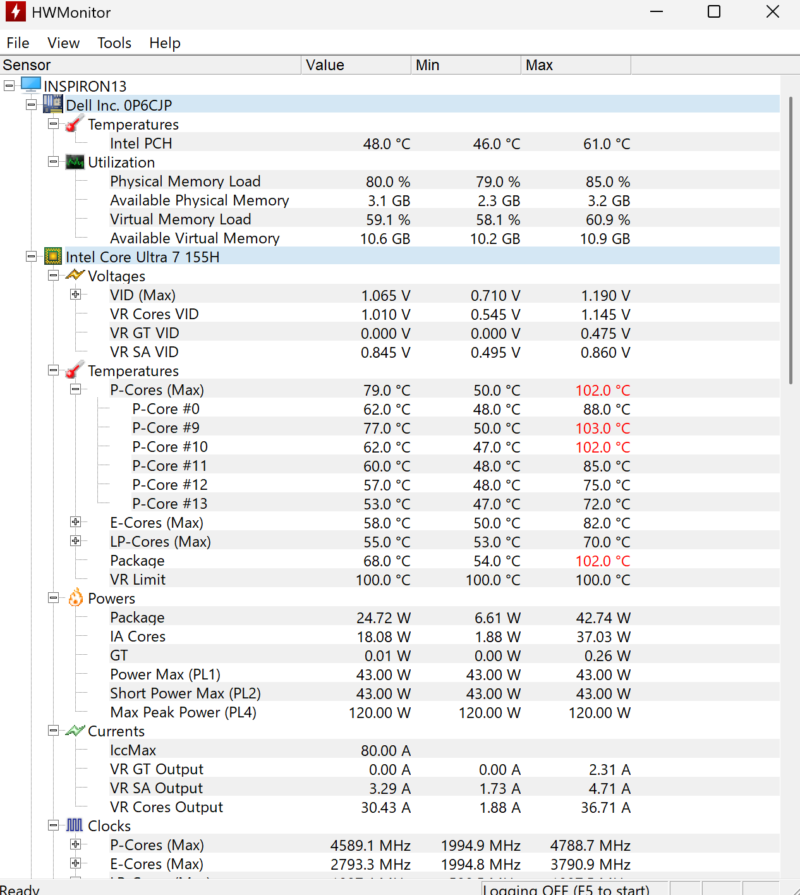Click the Powers flame icon
Screen dimensions: 800x895
75,599
